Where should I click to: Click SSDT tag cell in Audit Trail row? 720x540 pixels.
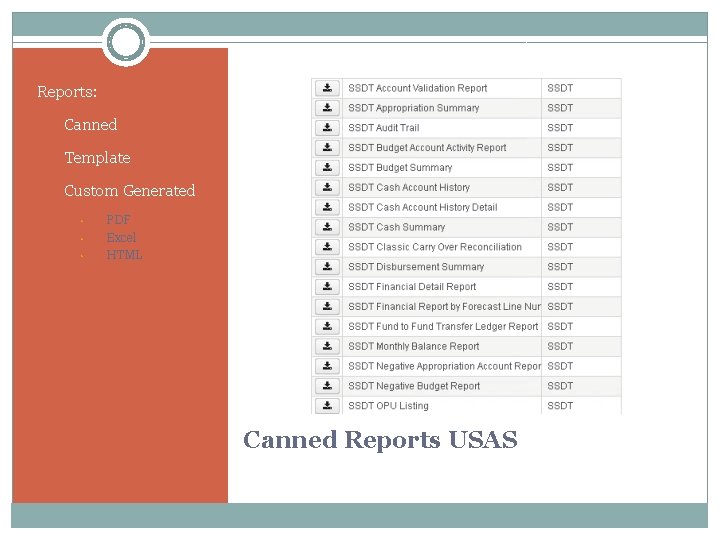pos(581,128)
